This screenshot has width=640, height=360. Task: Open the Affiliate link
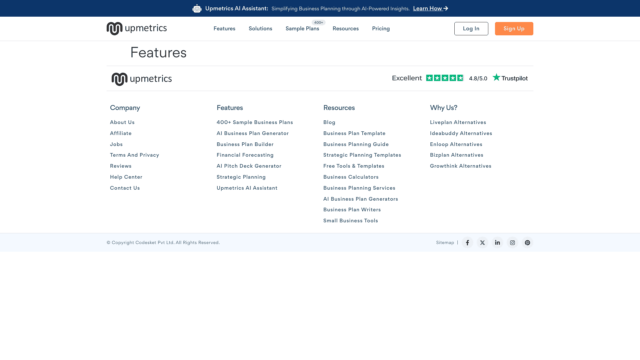pyautogui.click(x=120, y=133)
